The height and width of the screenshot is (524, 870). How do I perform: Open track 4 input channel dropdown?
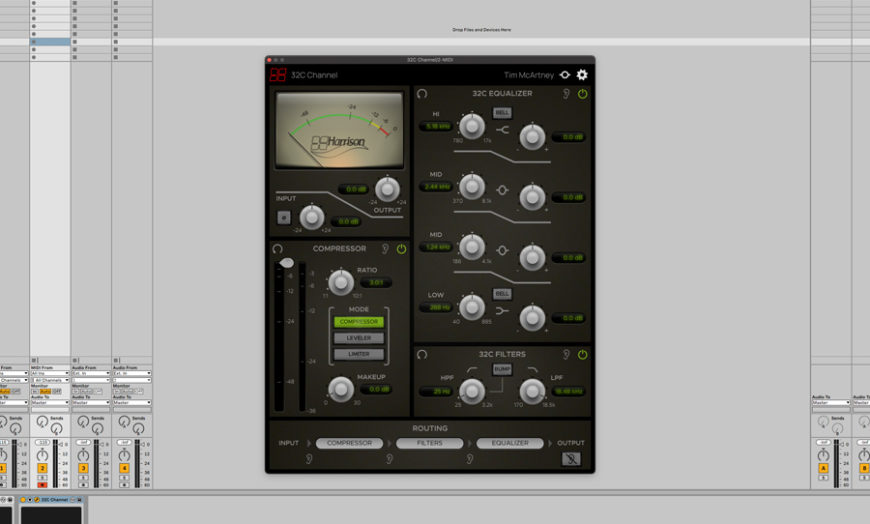pyautogui.click(x=132, y=380)
